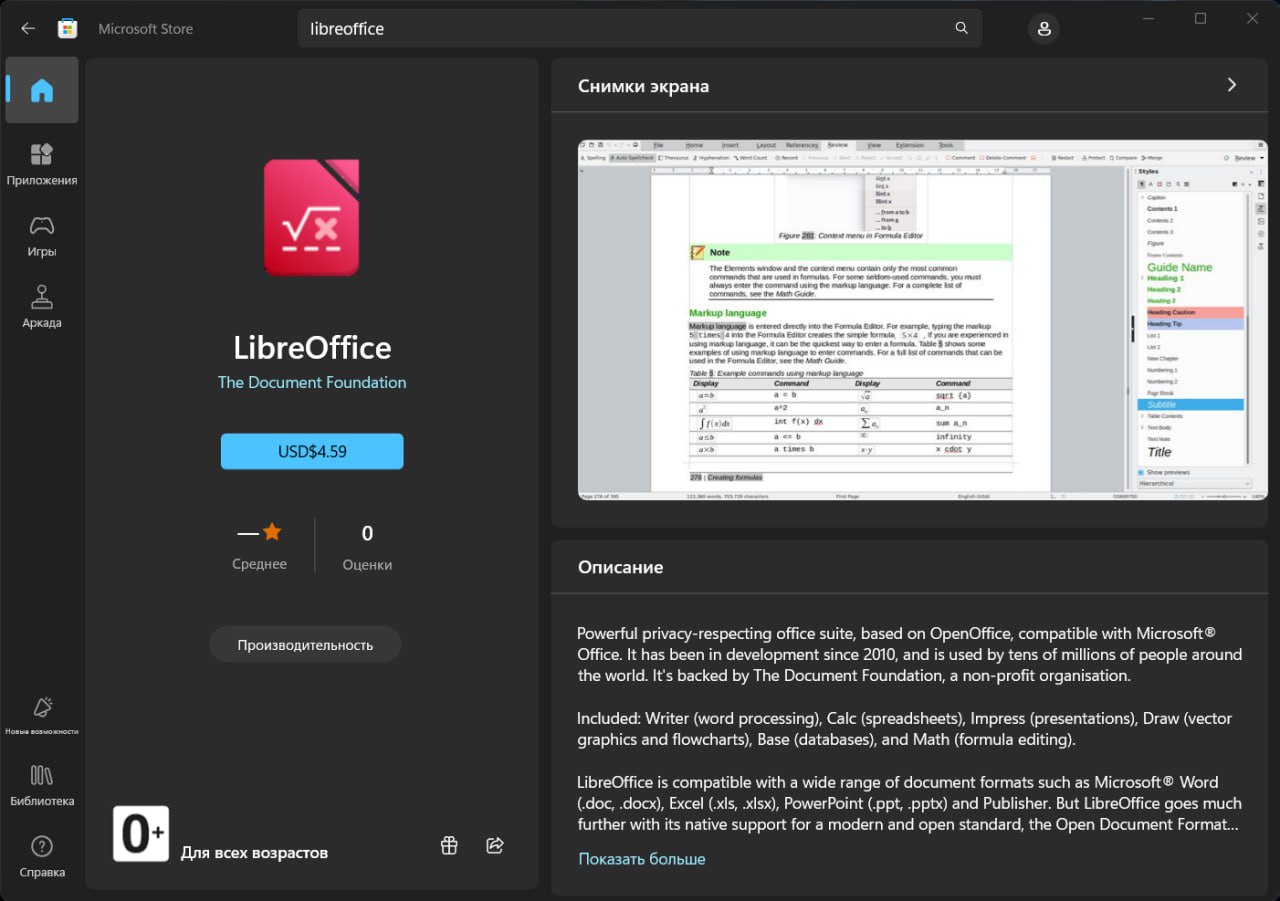
Task: Click the LibreOffice app title
Action: (x=312, y=347)
